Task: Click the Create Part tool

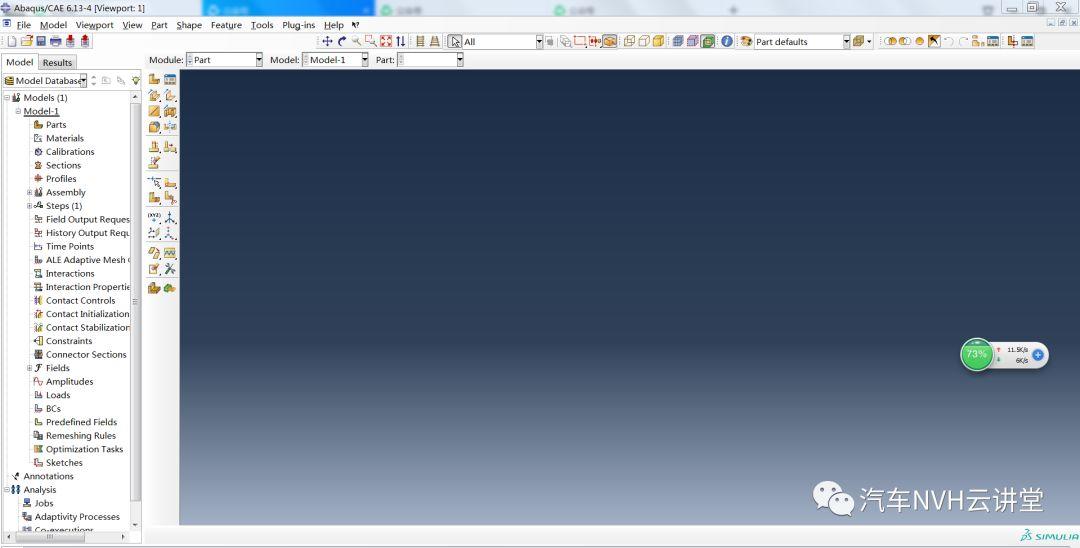Action: click(154, 80)
